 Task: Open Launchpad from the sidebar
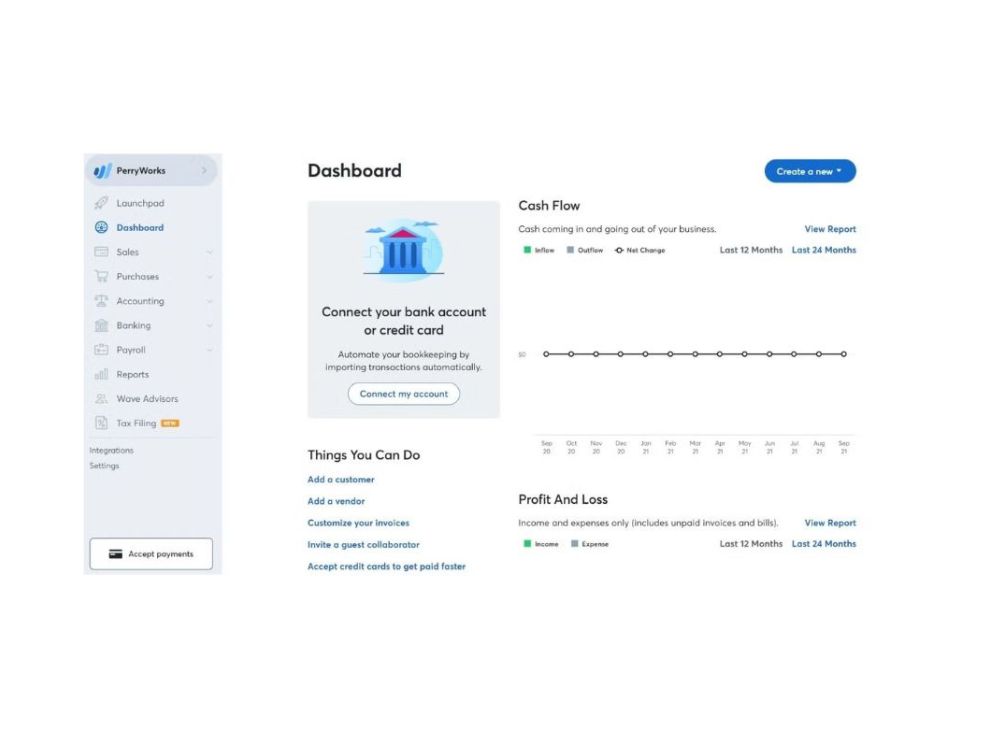point(140,203)
